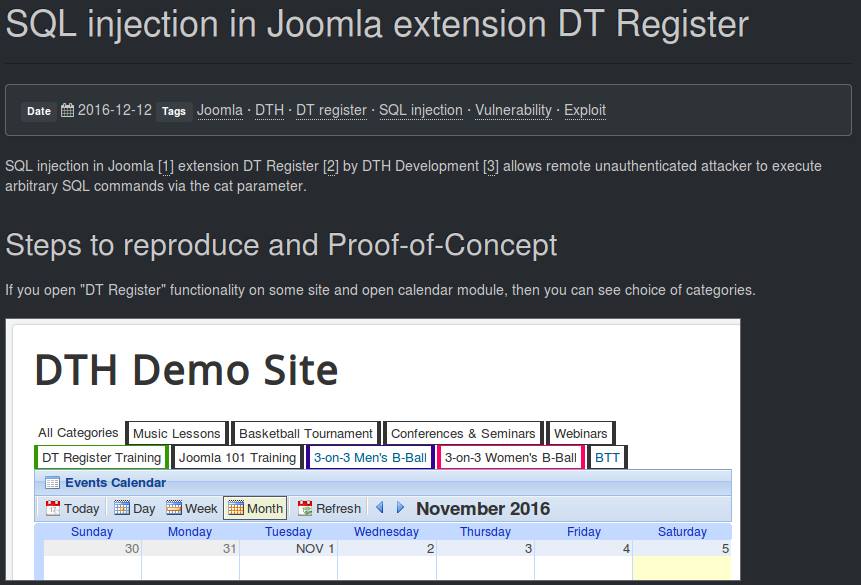861x585 pixels.
Task: Select the 3-on-3 Men's B-Ball category
Action: click(x=370, y=458)
